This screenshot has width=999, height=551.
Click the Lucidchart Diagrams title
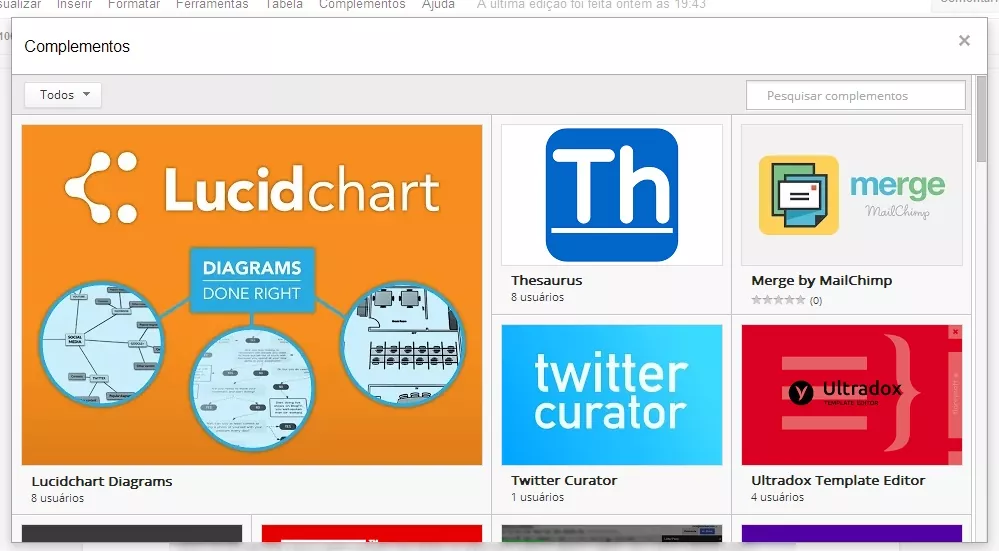[102, 482]
